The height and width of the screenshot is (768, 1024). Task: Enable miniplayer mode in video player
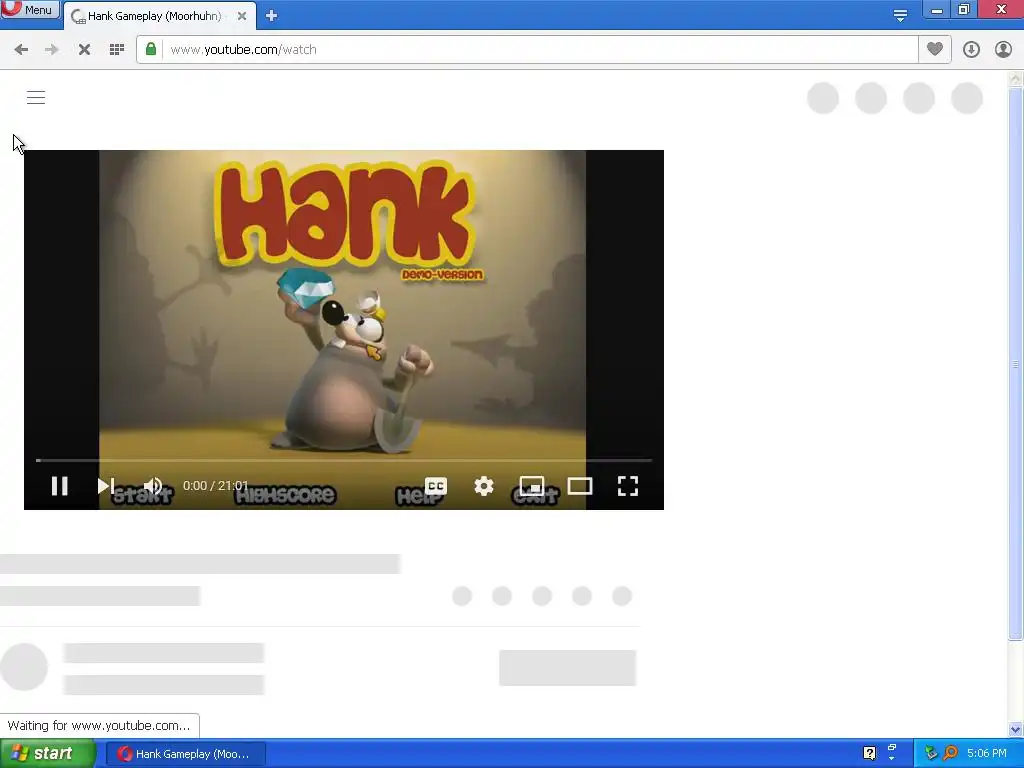click(x=532, y=486)
